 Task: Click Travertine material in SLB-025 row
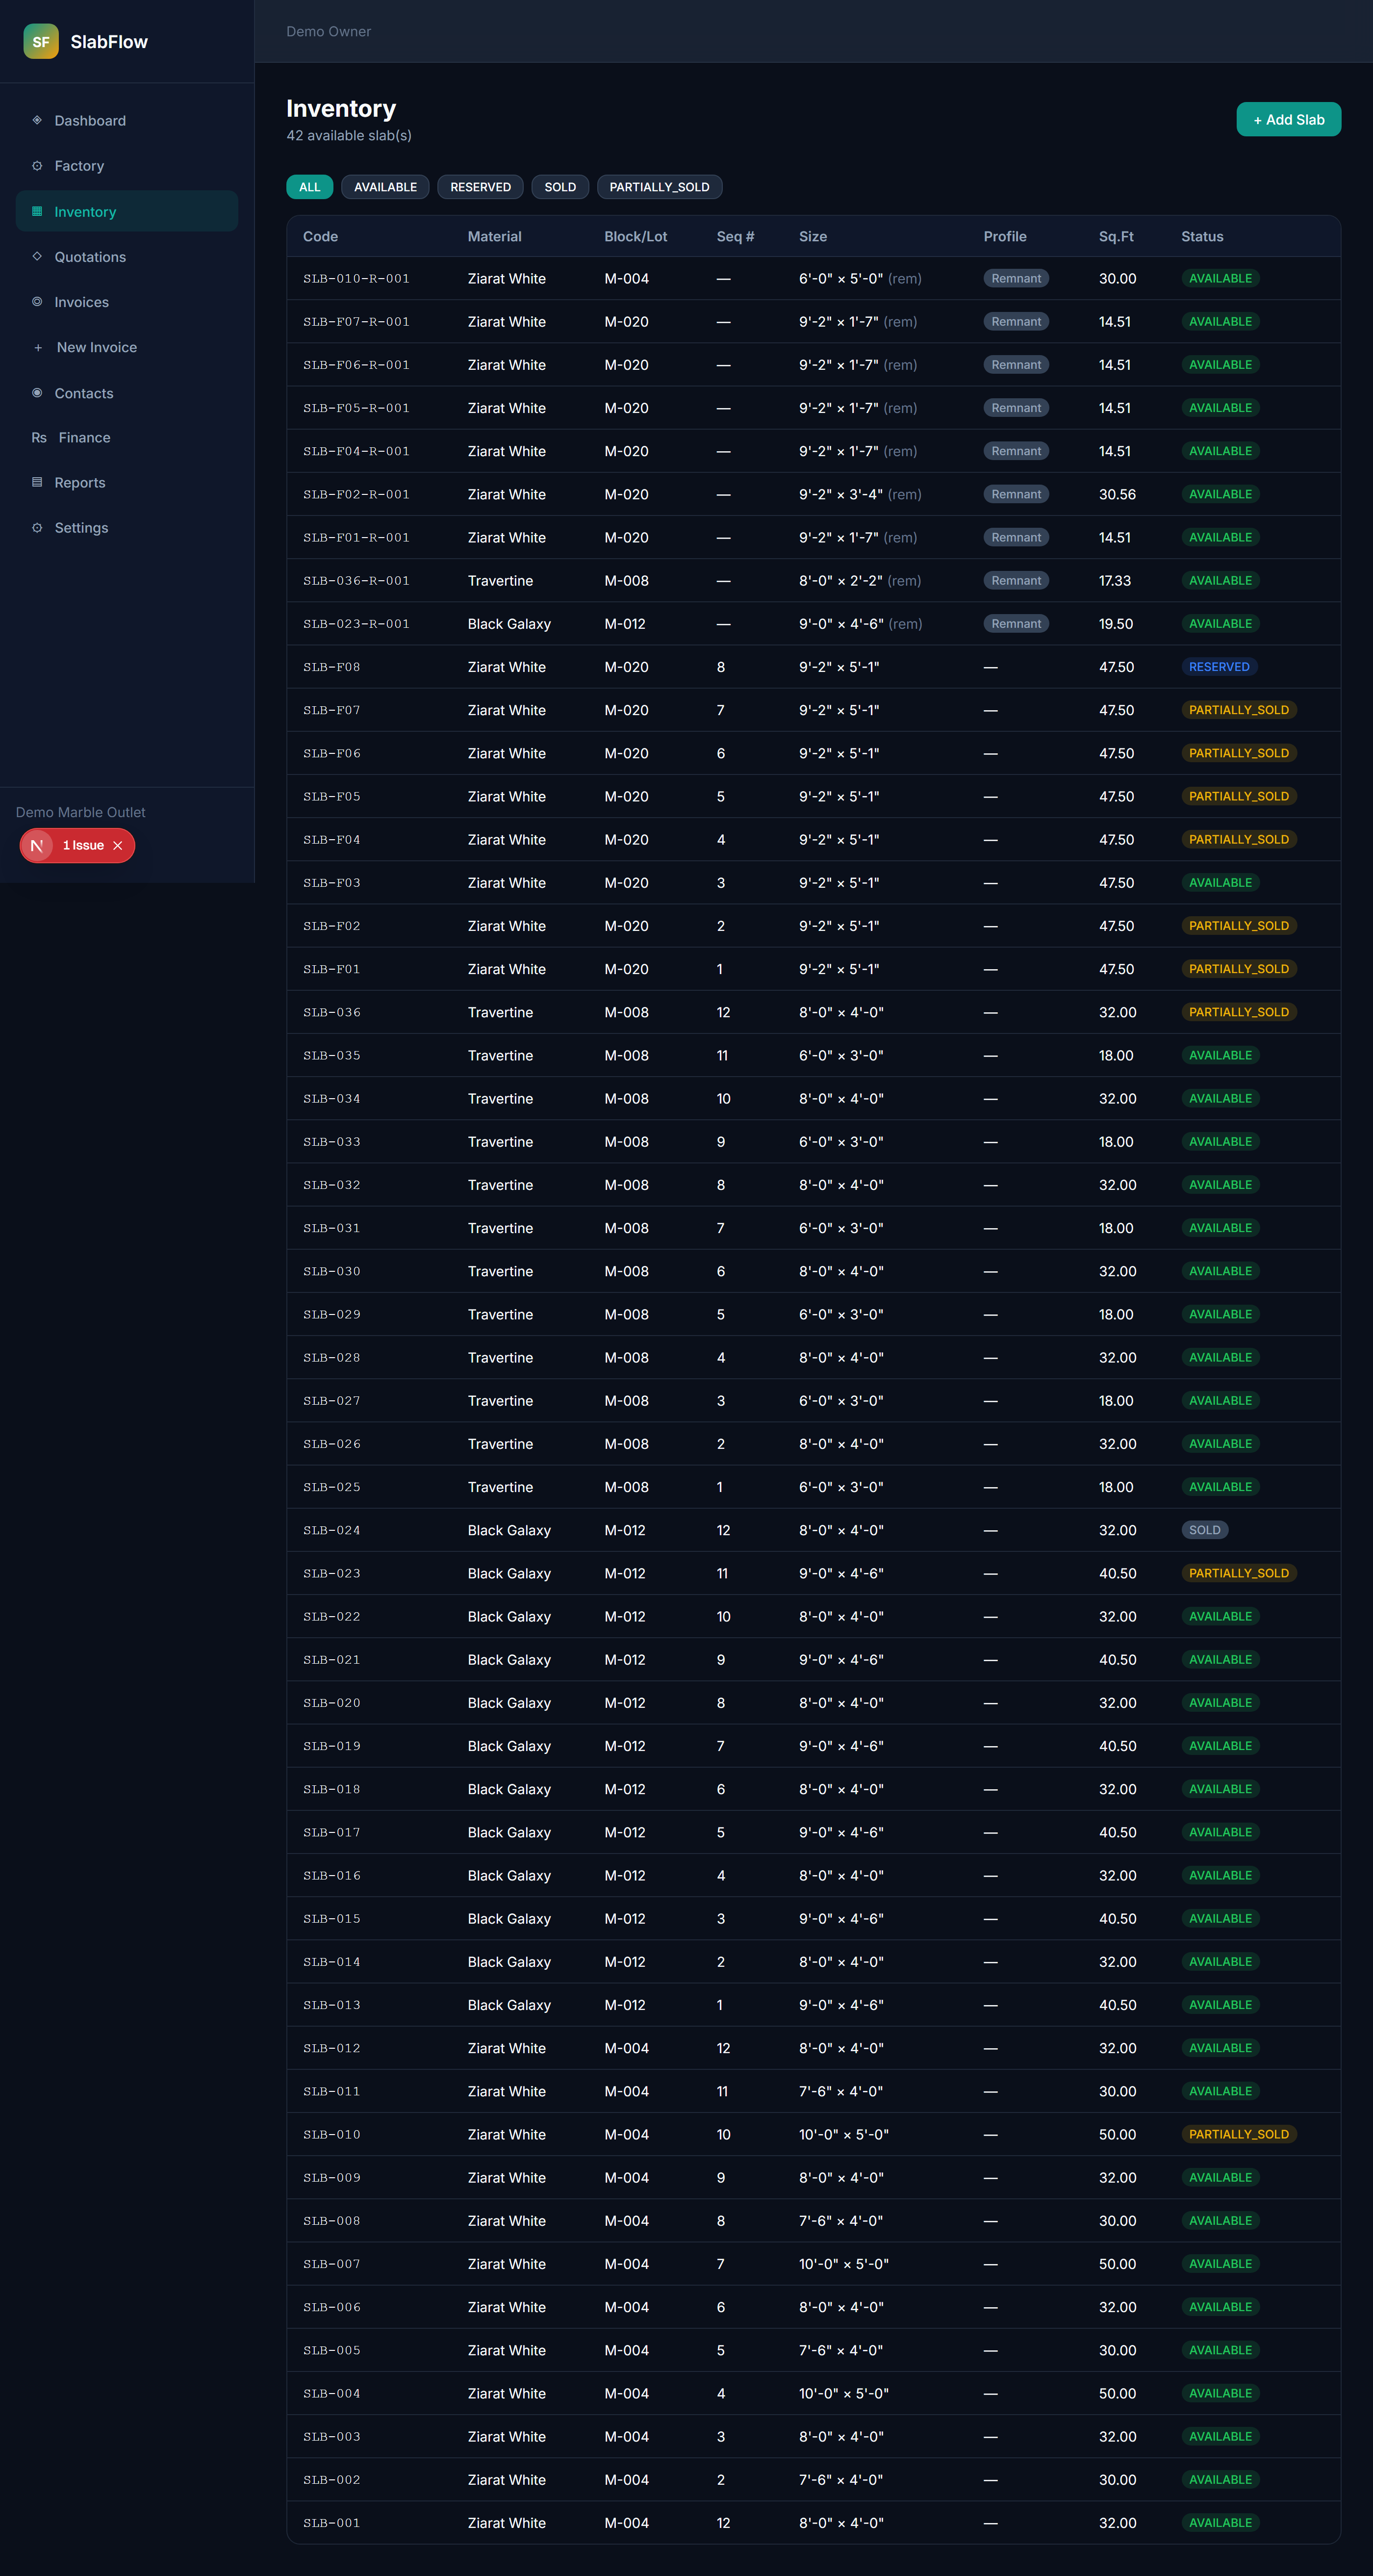pyautogui.click(x=500, y=1487)
